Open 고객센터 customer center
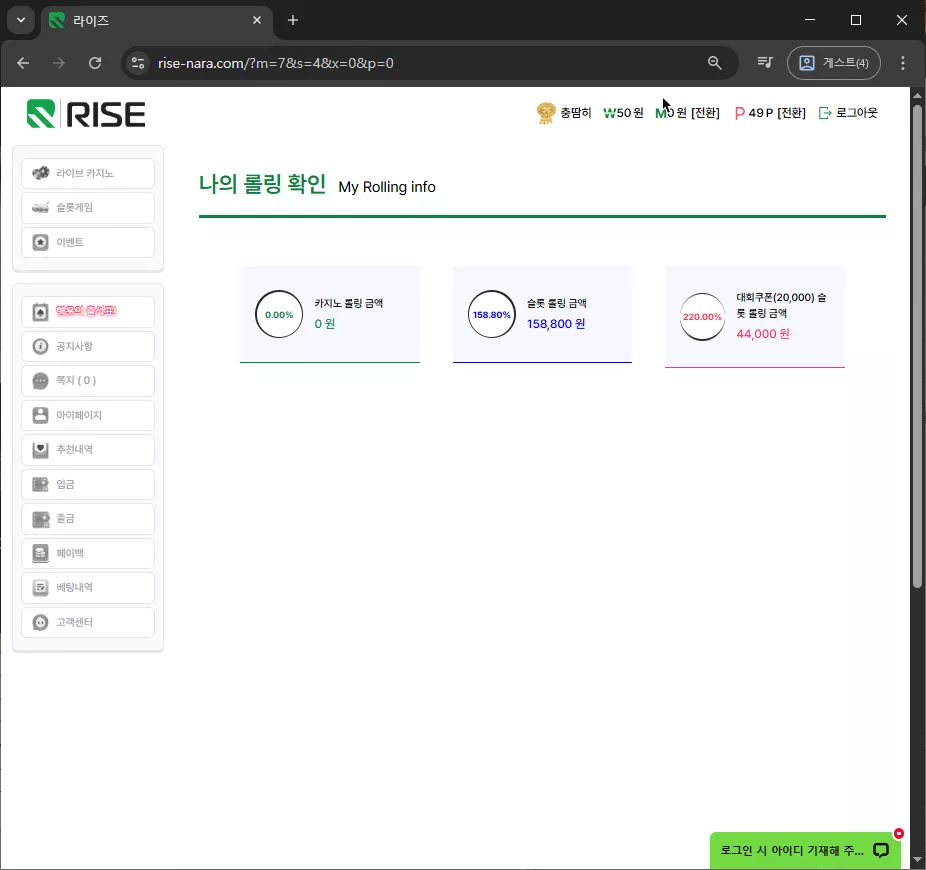This screenshot has height=870, width=926. (x=88, y=623)
